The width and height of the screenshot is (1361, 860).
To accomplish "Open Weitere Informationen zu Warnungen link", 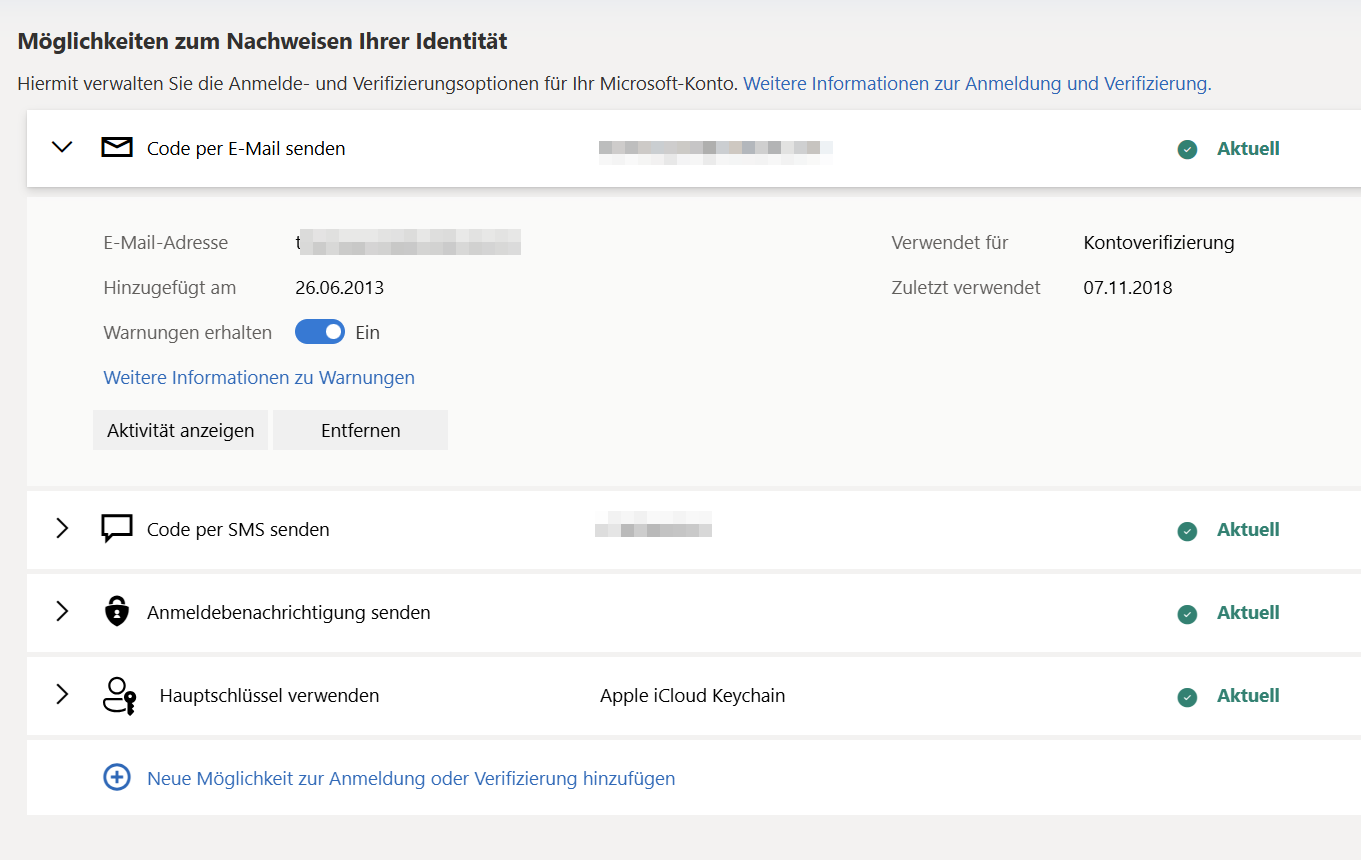I will point(259,377).
